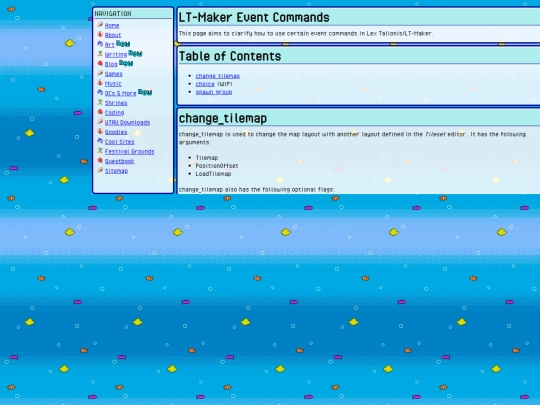
Task: Click the red icon beside Goodies
Action: click(100, 131)
